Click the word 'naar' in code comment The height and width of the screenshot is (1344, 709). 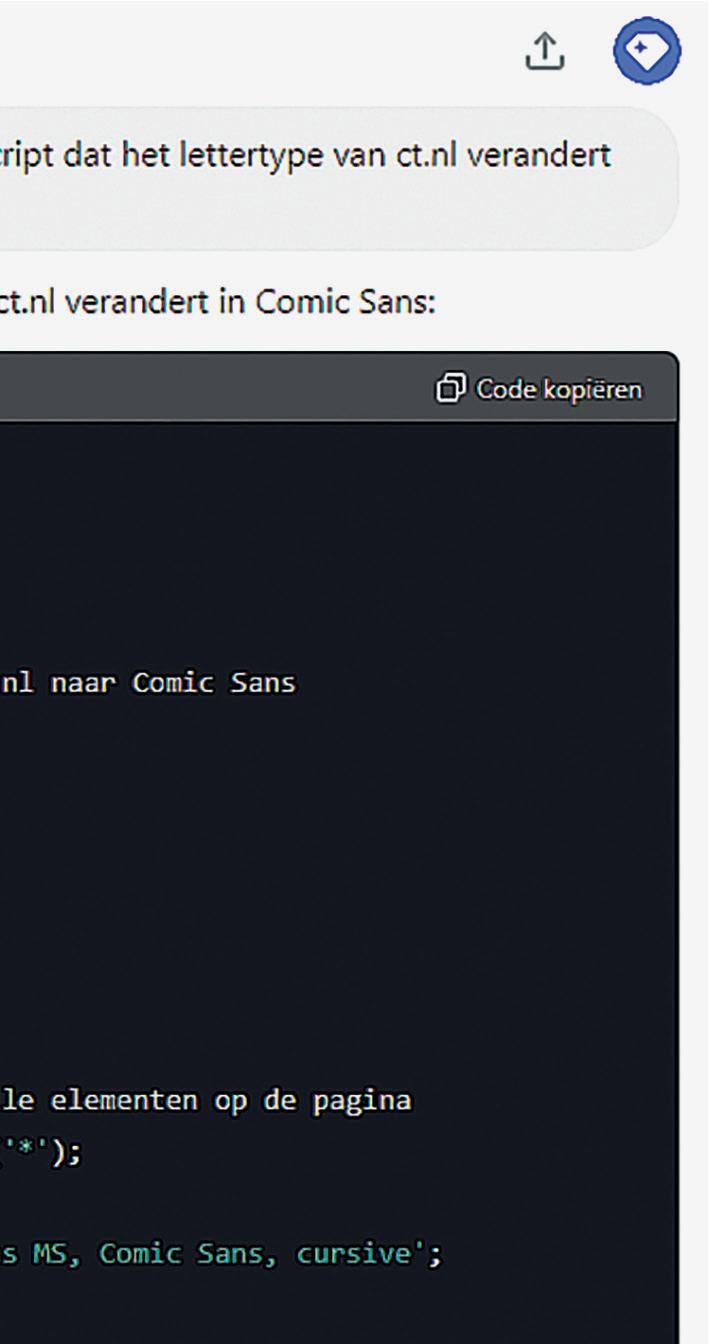click(x=77, y=687)
